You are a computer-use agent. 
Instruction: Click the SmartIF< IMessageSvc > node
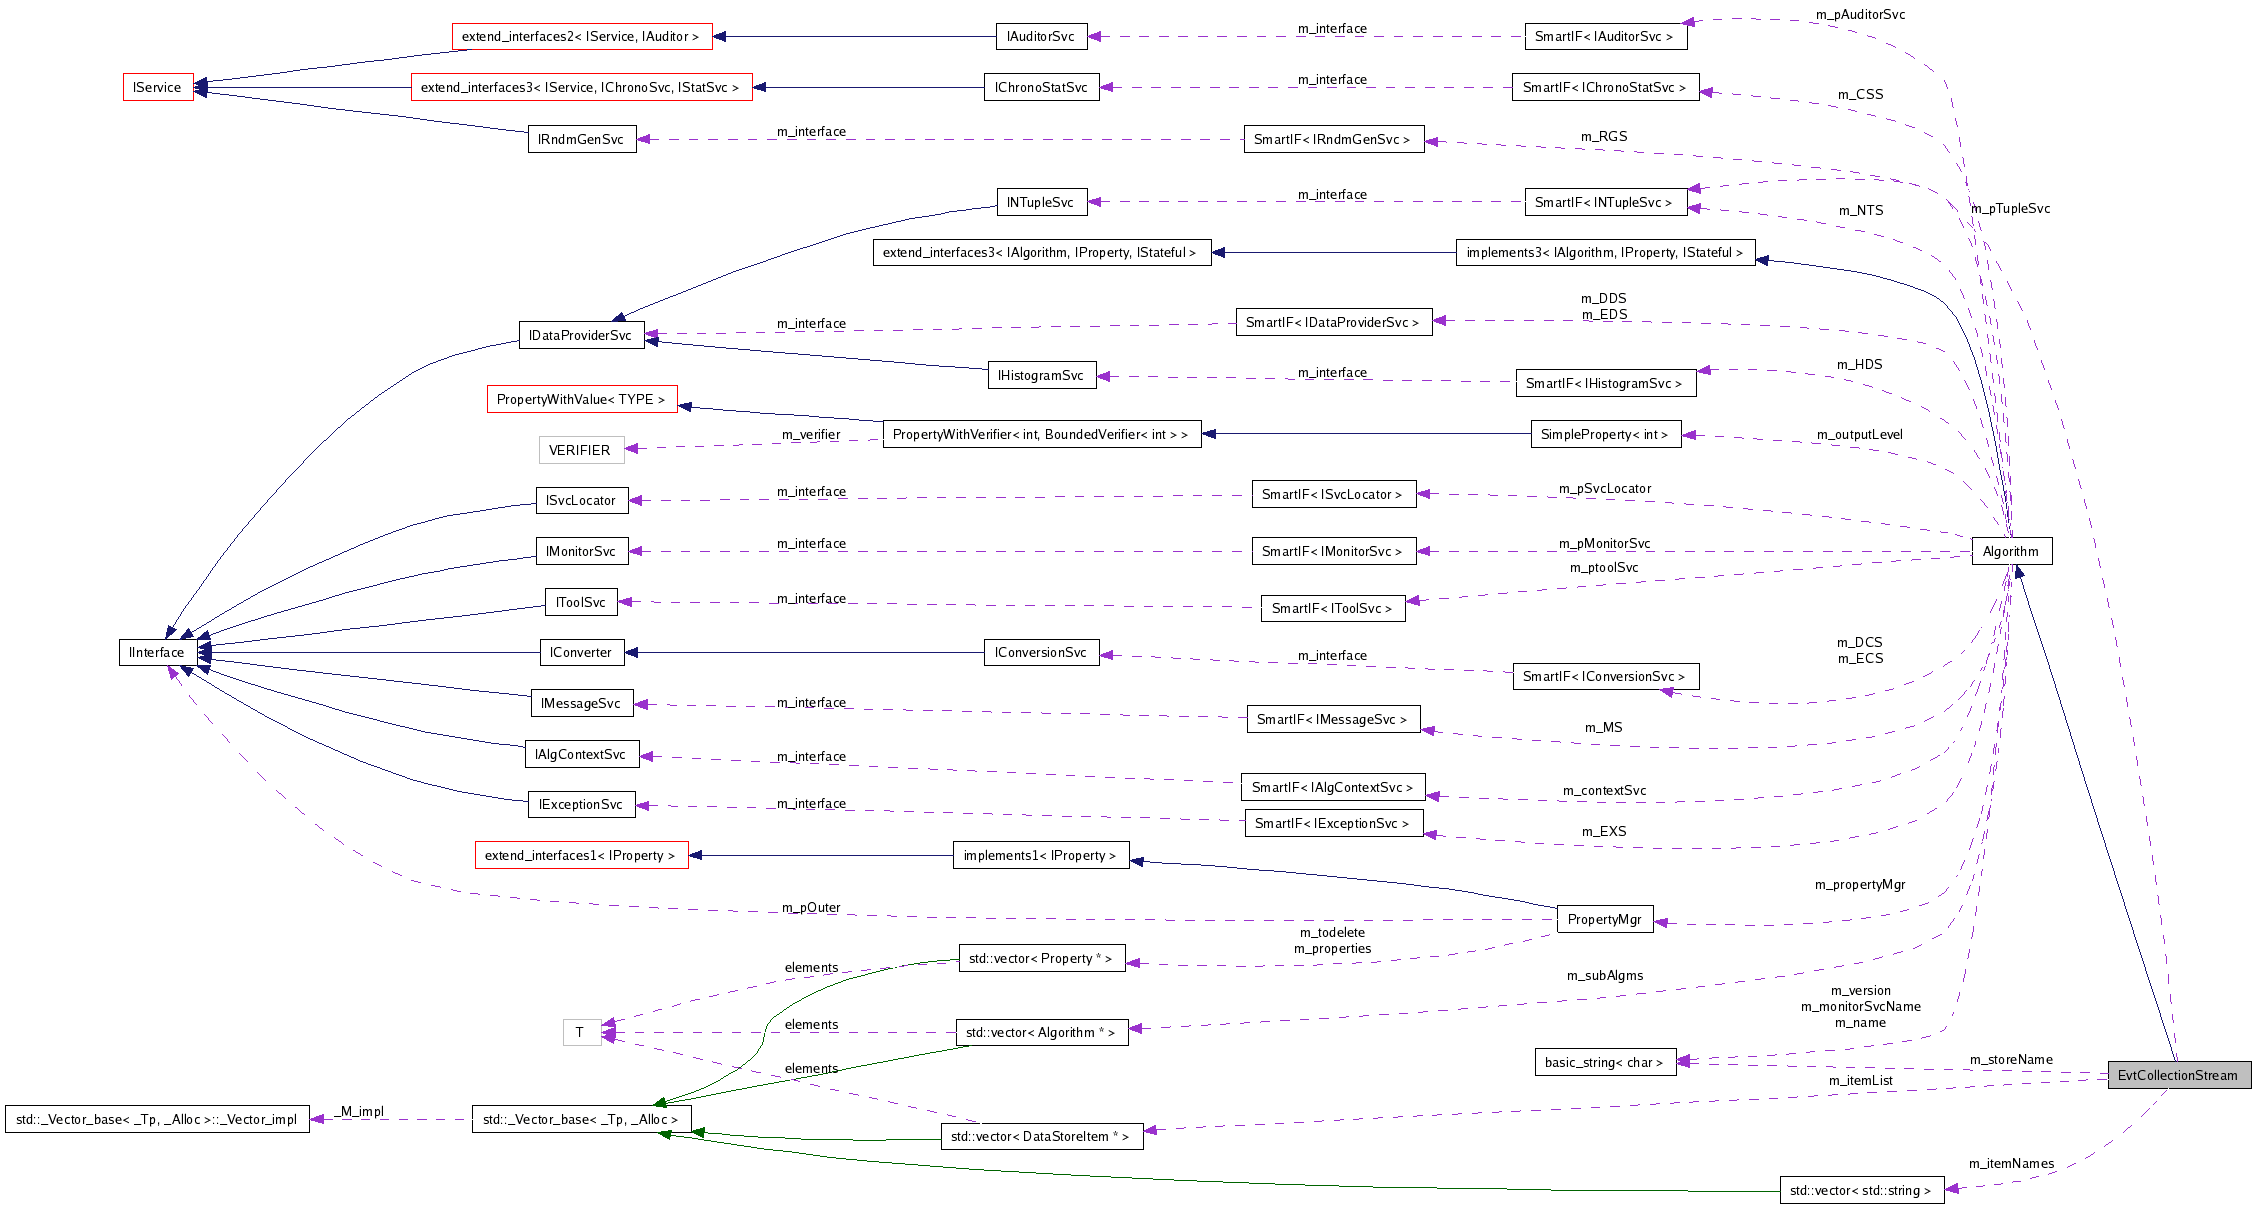[1334, 719]
